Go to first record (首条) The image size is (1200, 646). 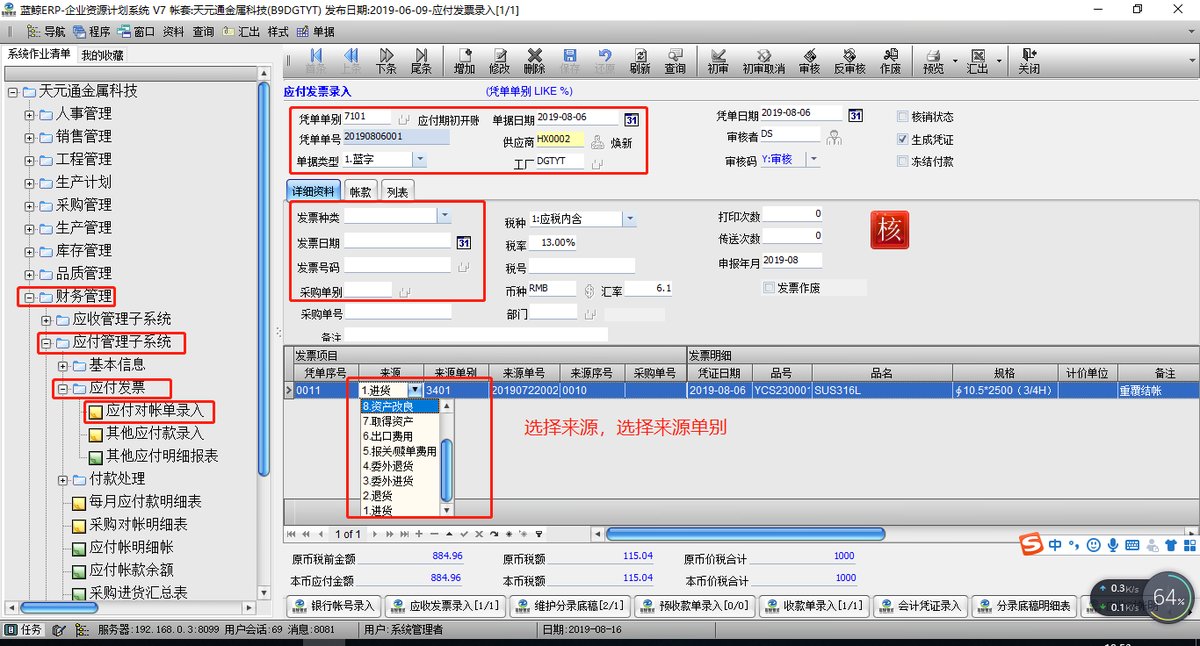coord(316,61)
